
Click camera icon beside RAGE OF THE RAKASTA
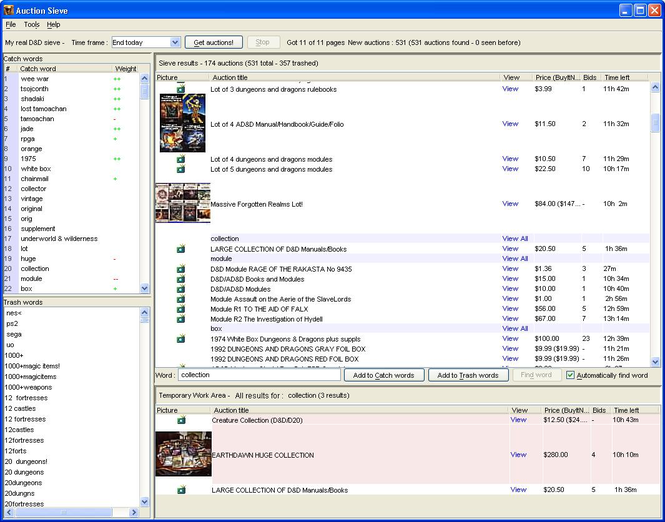point(181,269)
